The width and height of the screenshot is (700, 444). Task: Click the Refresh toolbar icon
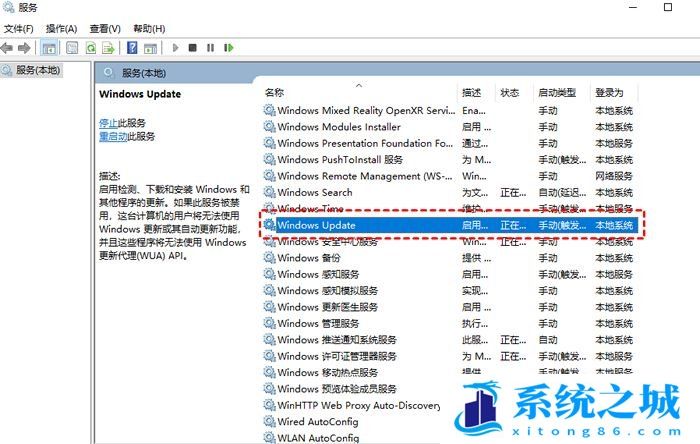pos(91,48)
